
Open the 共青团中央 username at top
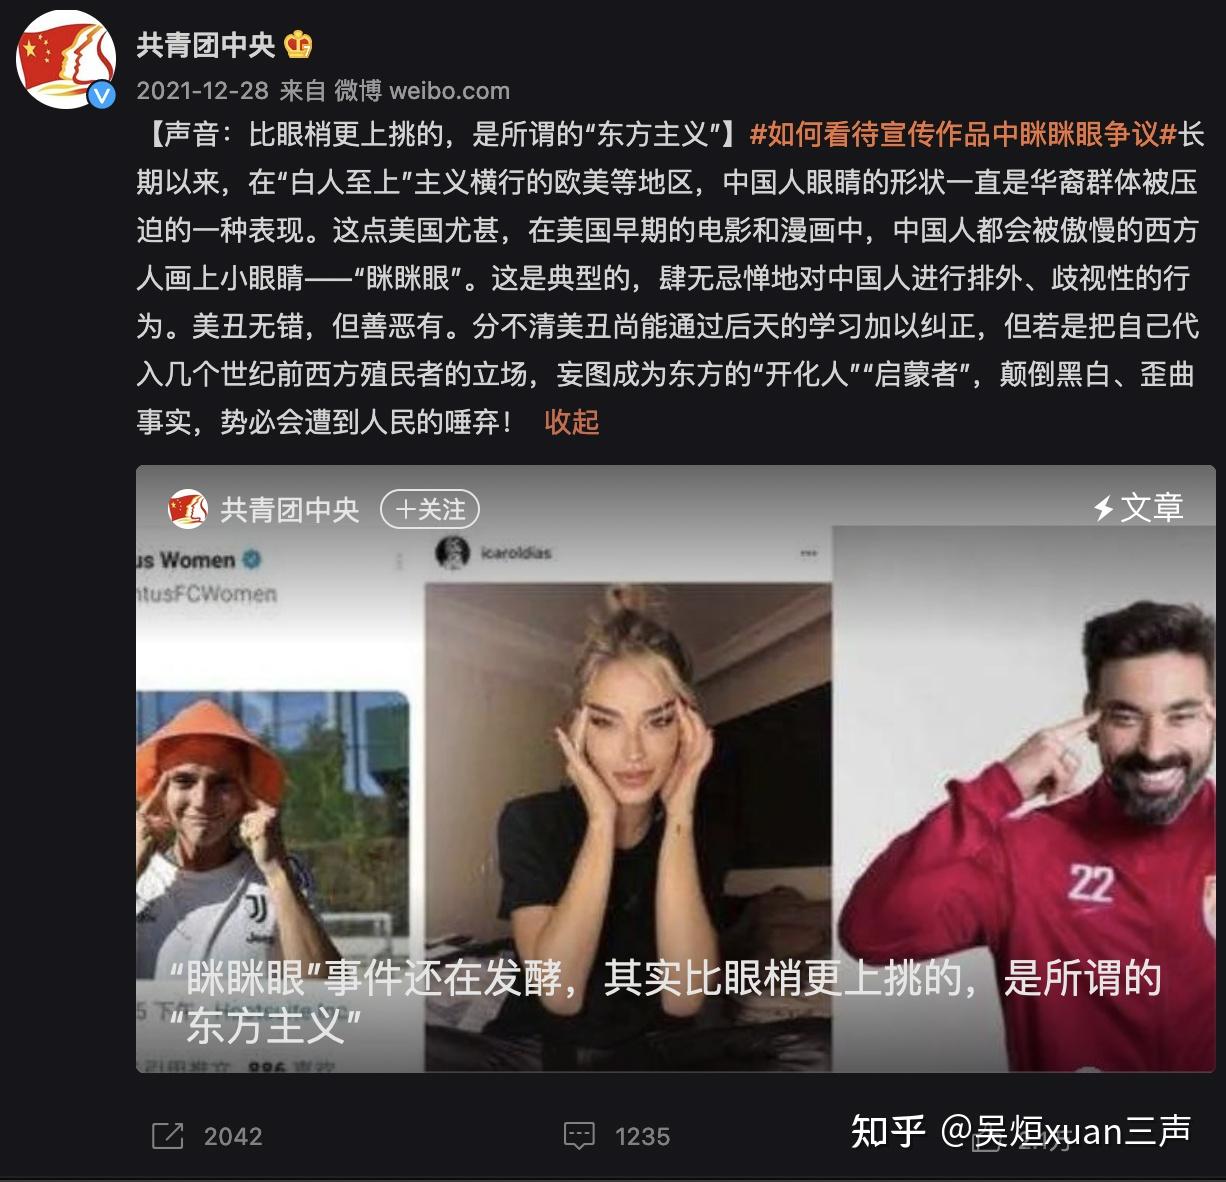[x=205, y=45]
